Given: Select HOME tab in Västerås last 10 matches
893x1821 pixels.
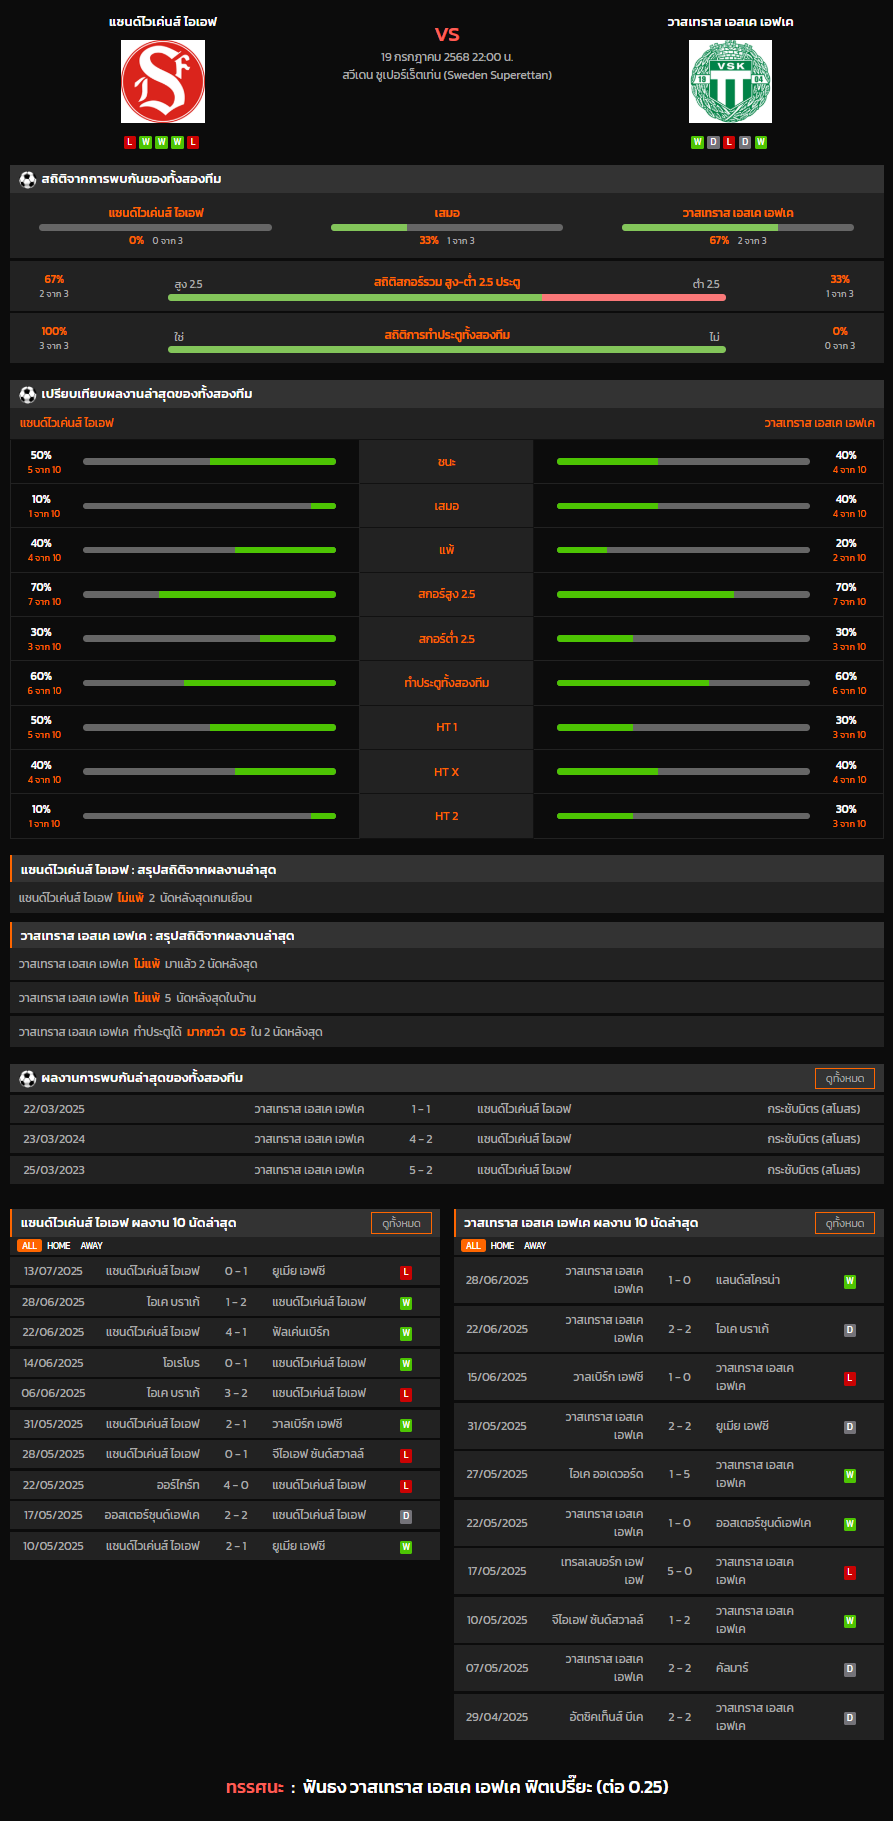Looking at the screenshot, I should [x=503, y=1246].
